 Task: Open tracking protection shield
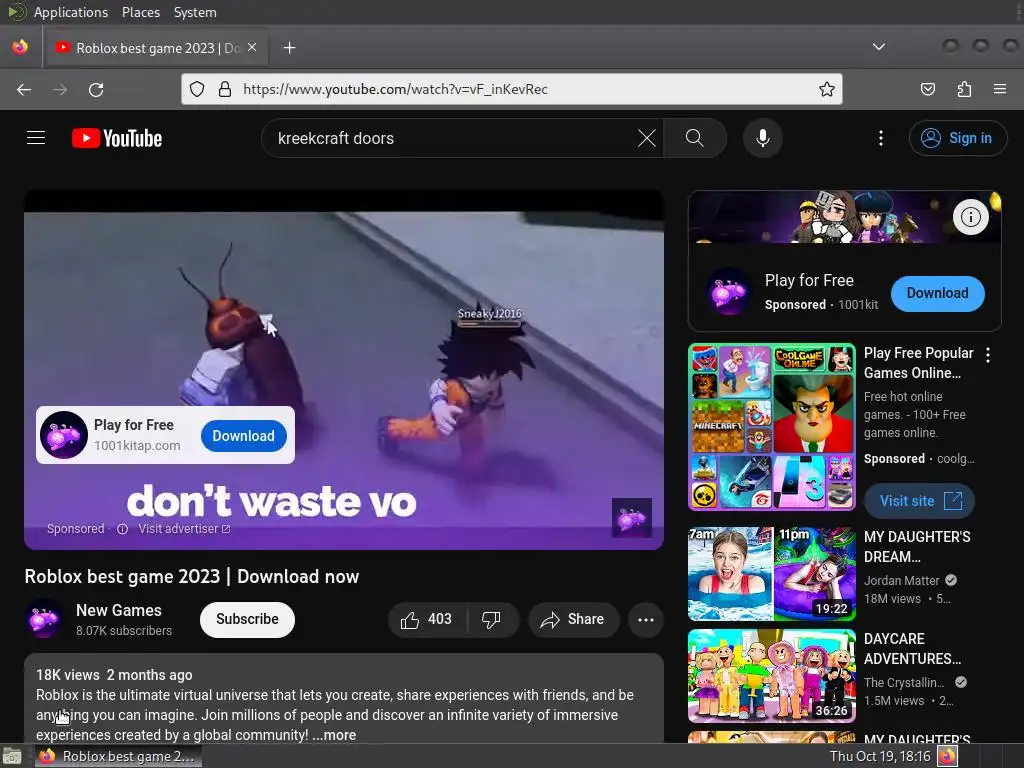[x=197, y=89]
